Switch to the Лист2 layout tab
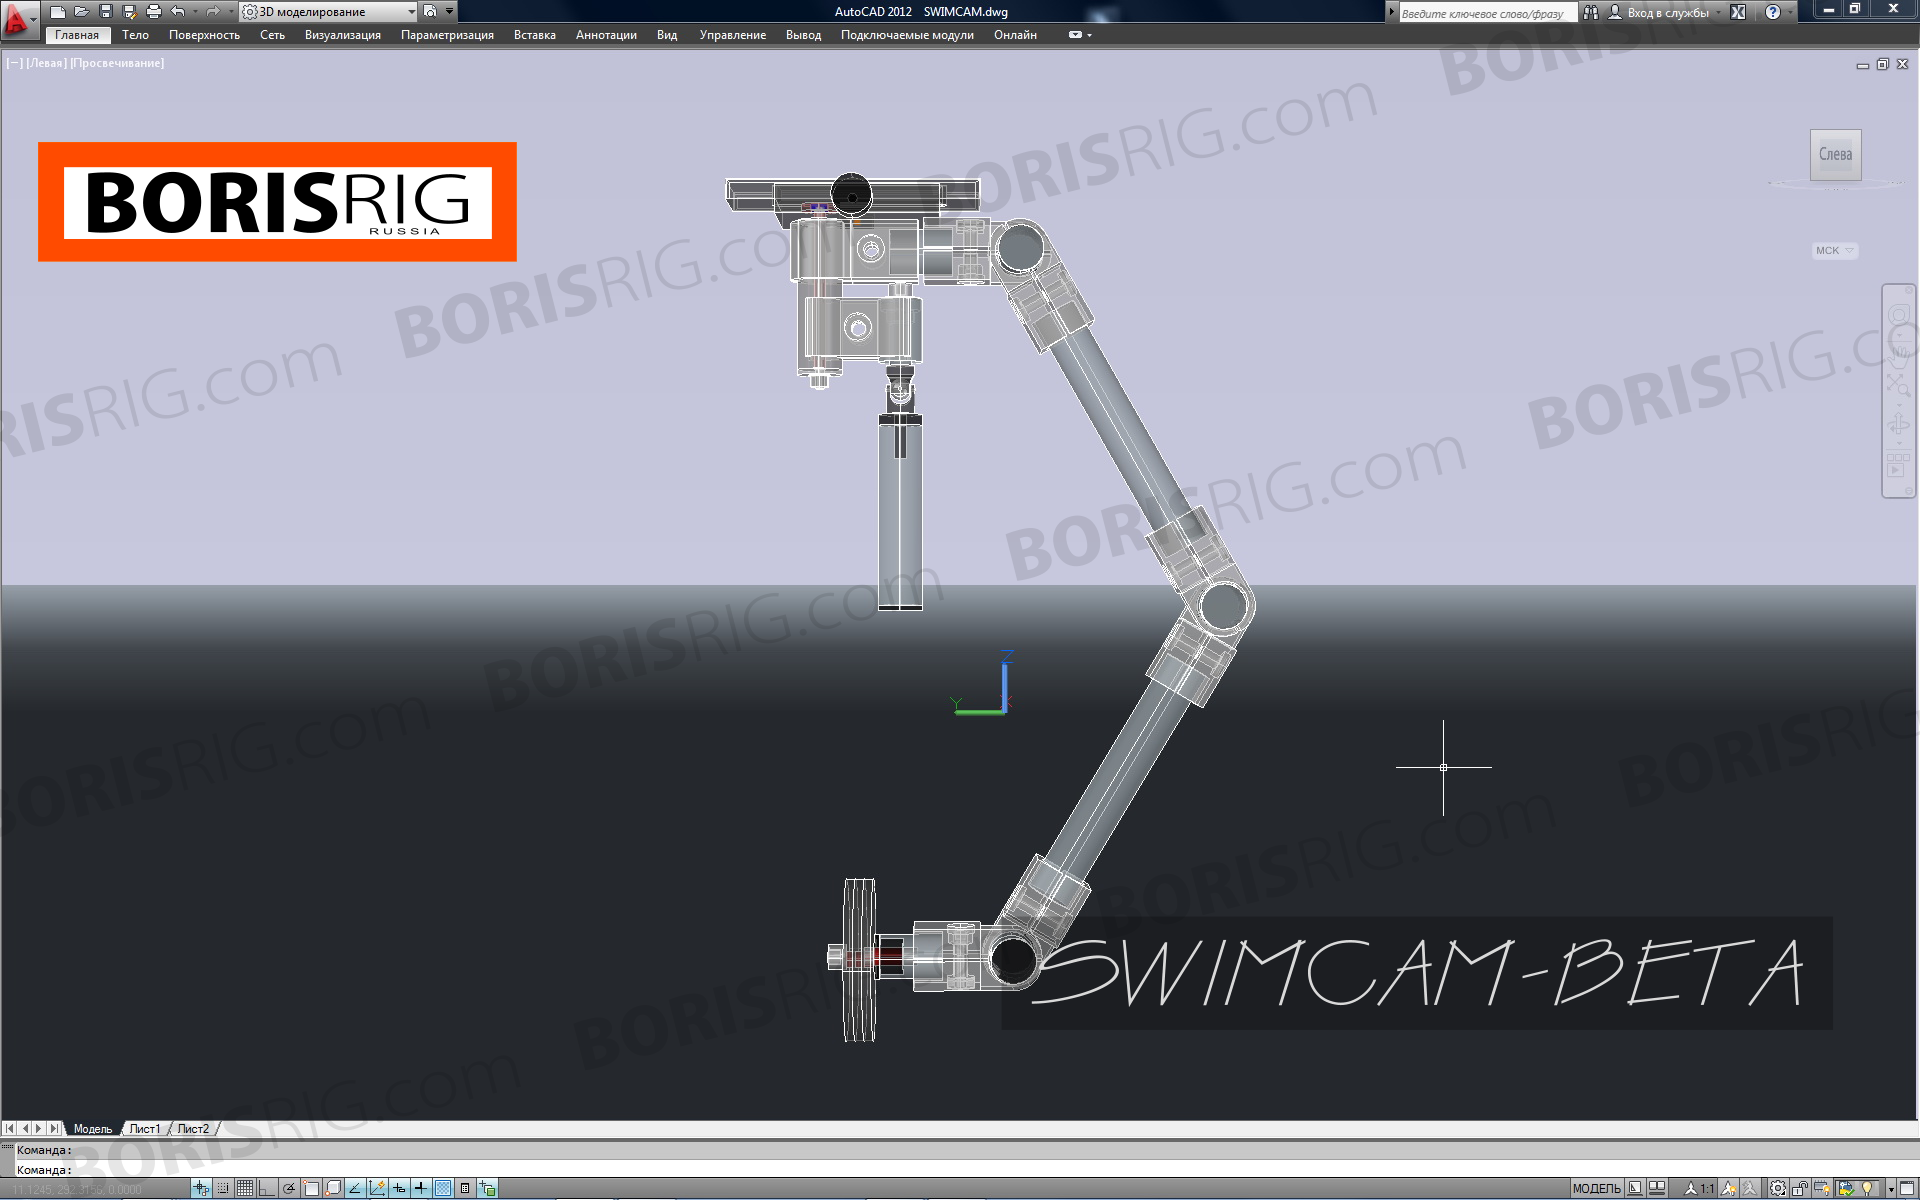1920x1200 pixels. click(193, 1129)
